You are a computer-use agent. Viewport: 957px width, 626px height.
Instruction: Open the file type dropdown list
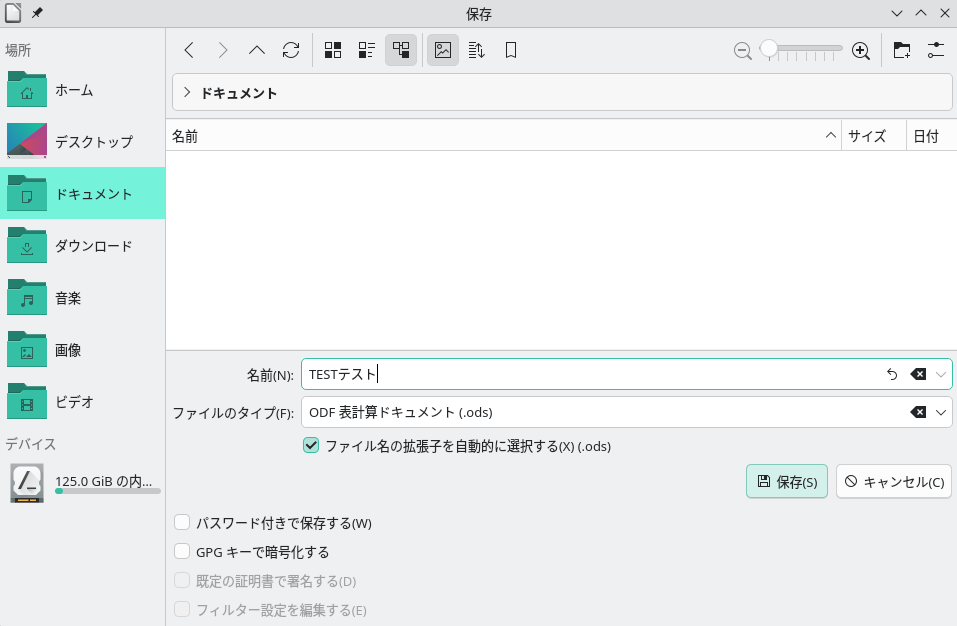click(941, 412)
